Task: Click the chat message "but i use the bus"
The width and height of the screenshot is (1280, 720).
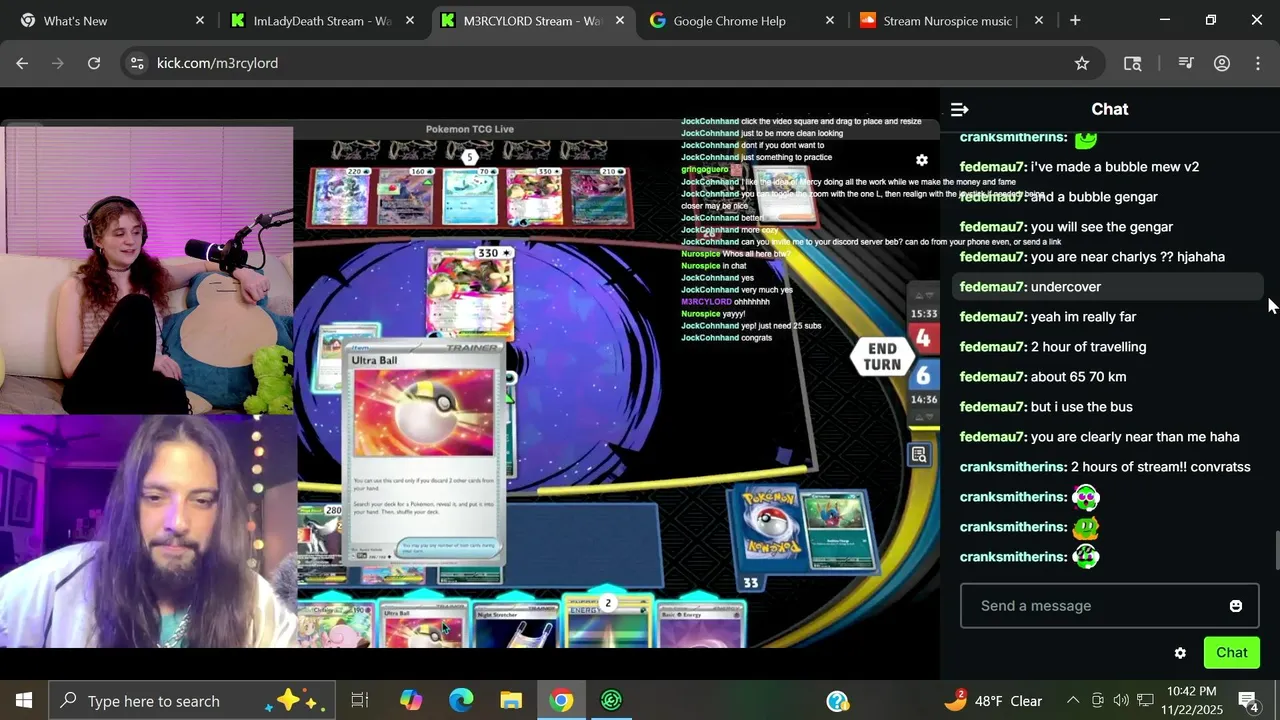Action: [x=1081, y=407]
